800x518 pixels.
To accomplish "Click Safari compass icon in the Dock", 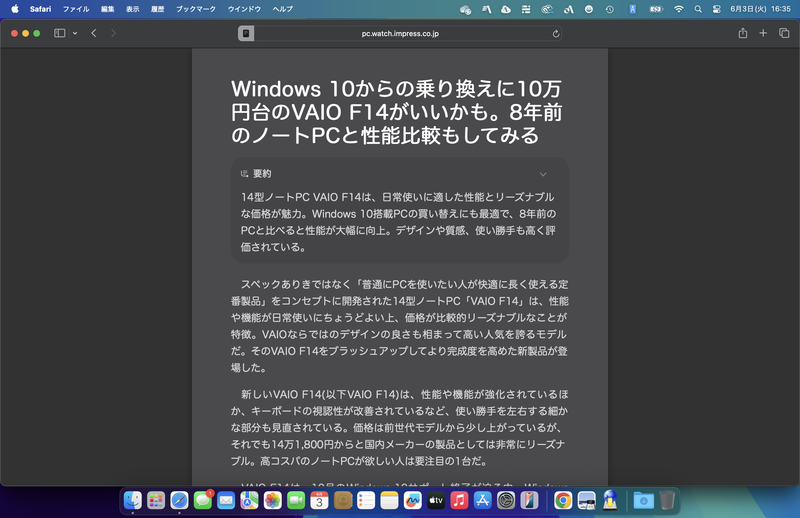I will click(180, 500).
